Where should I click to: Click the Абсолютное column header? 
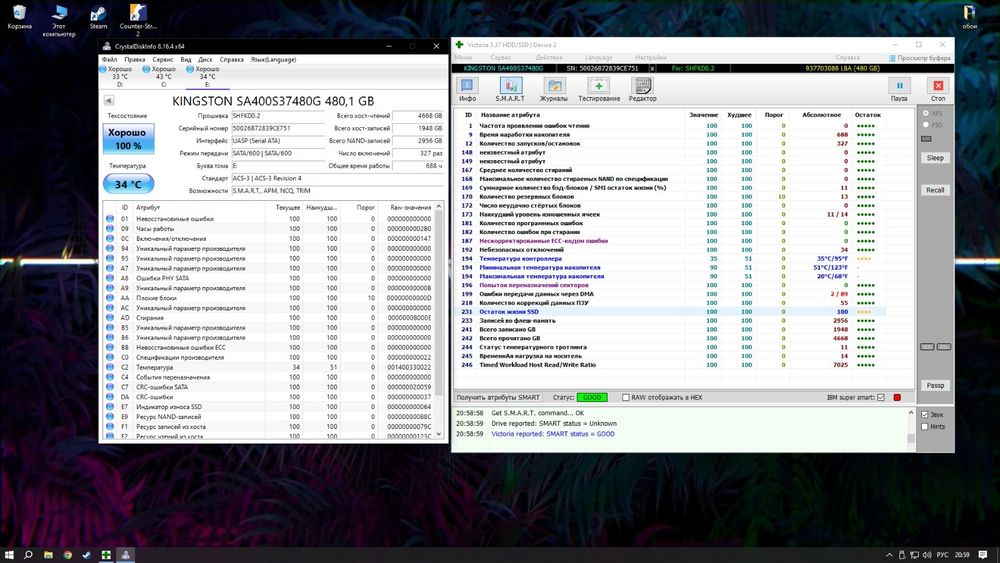click(821, 115)
